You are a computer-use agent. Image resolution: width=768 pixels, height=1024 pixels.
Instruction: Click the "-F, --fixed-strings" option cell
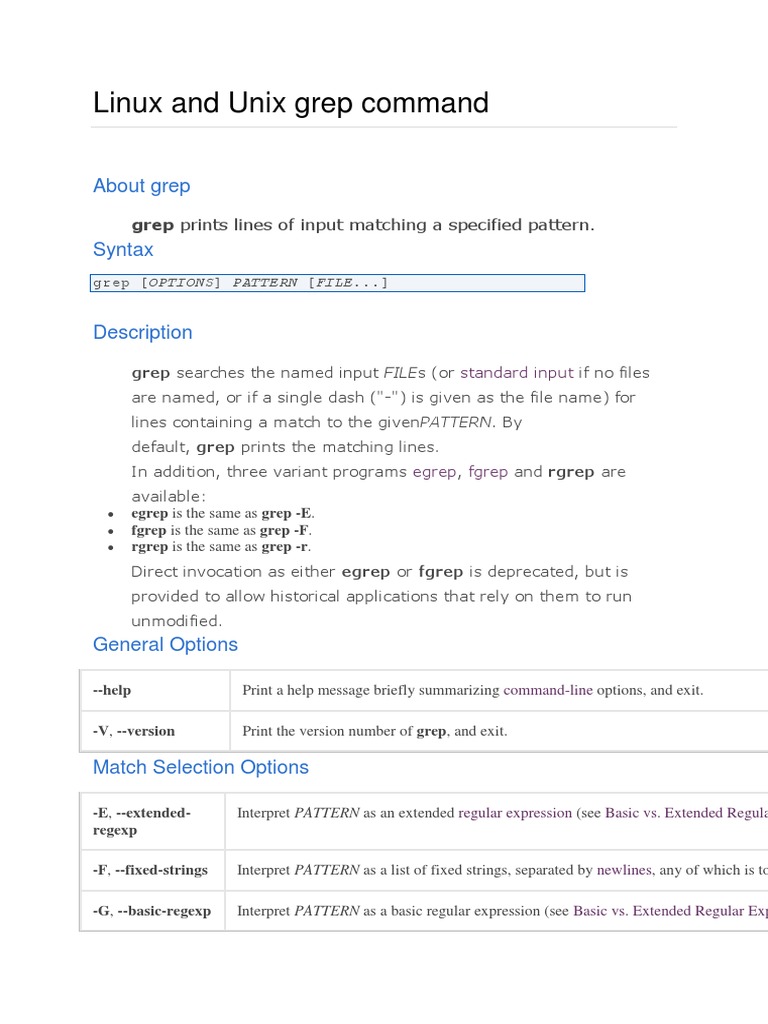[x=150, y=870]
